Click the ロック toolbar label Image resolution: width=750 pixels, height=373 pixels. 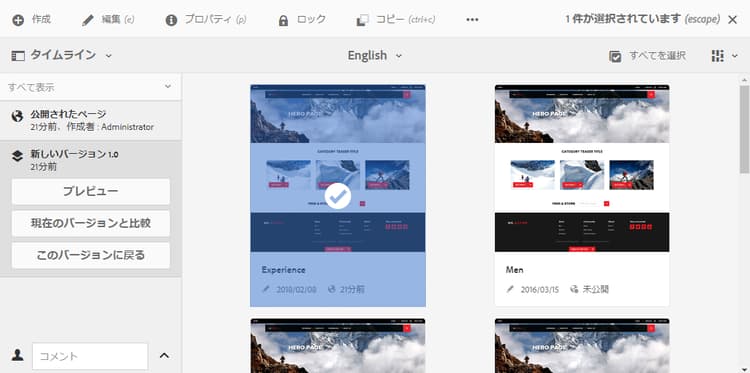pos(311,20)
